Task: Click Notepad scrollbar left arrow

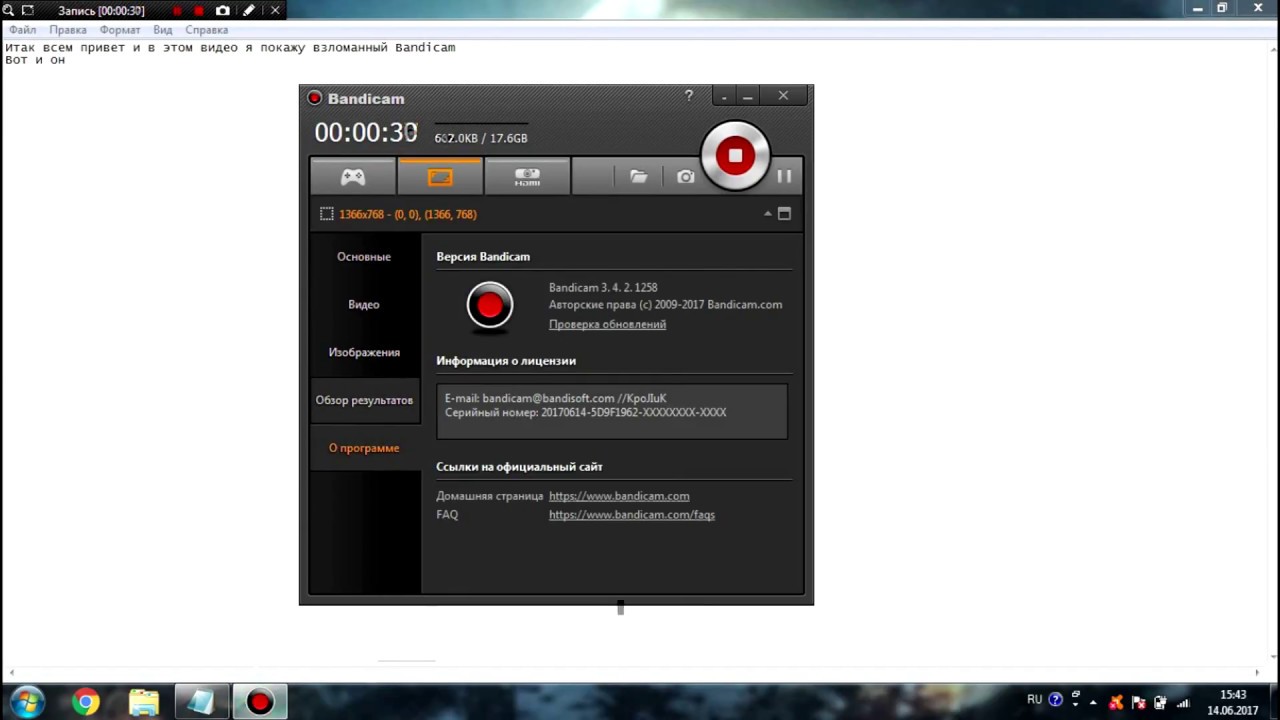Action: point(10,673)
